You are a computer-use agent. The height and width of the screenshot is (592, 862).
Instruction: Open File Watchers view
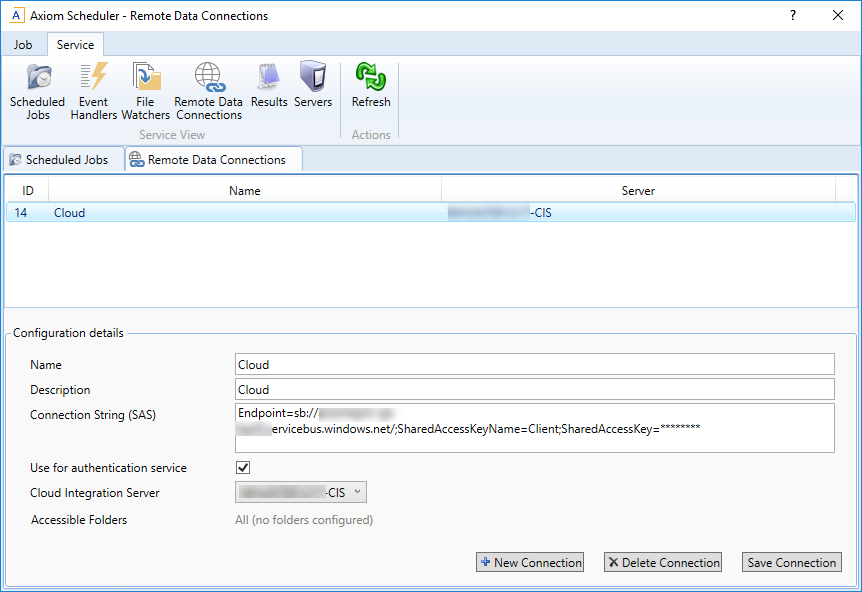[146, 90]
